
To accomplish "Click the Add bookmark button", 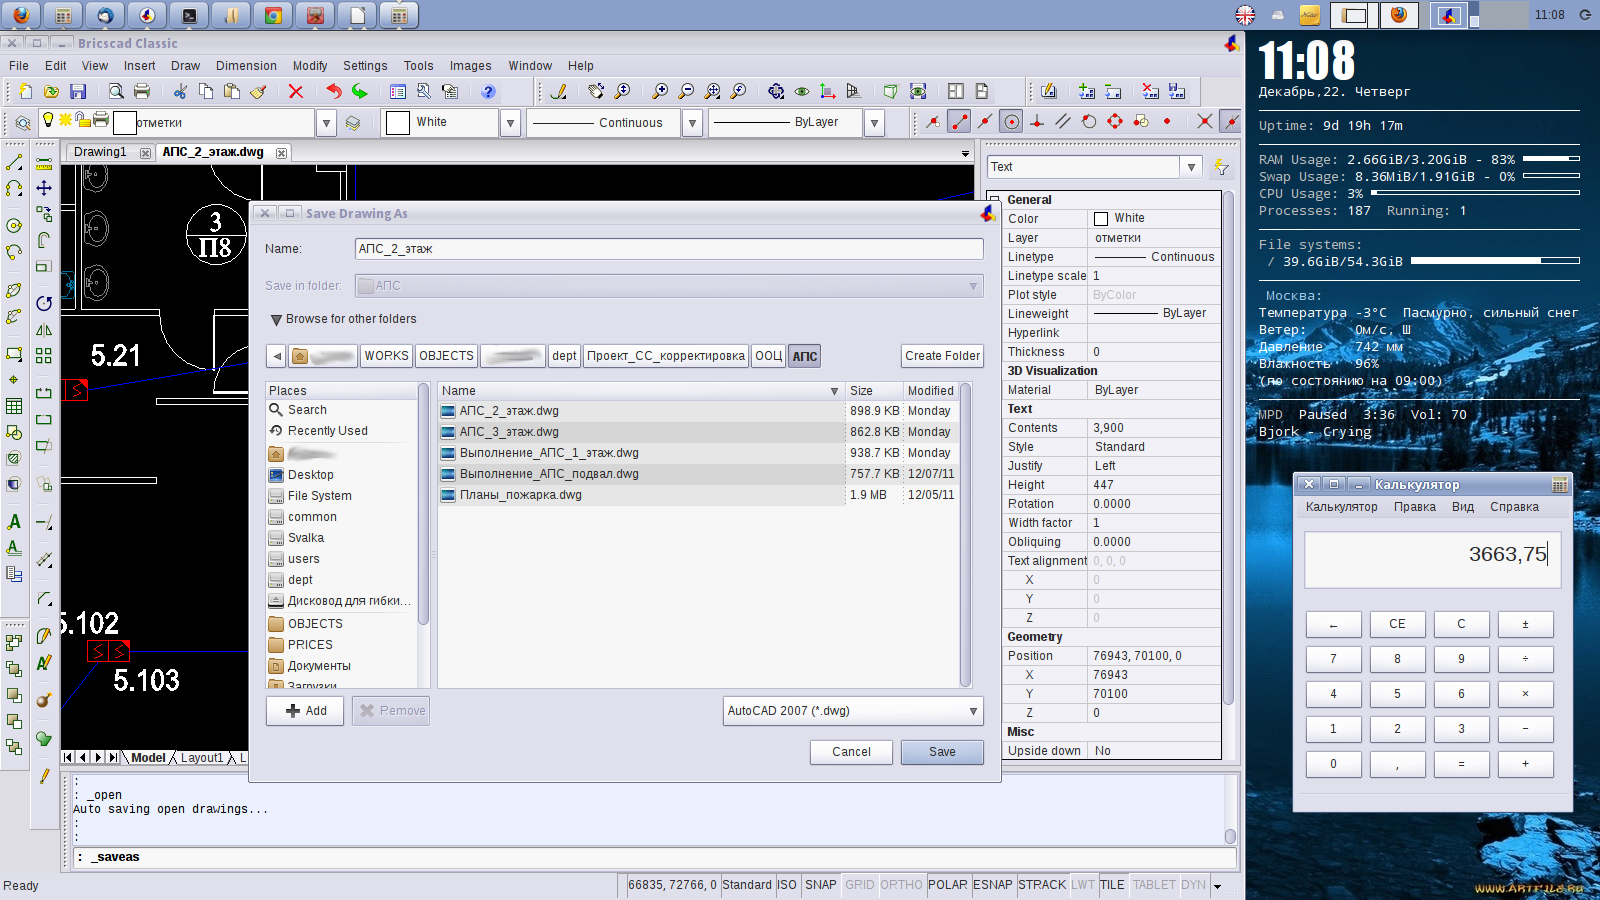I will coord(305,711).
